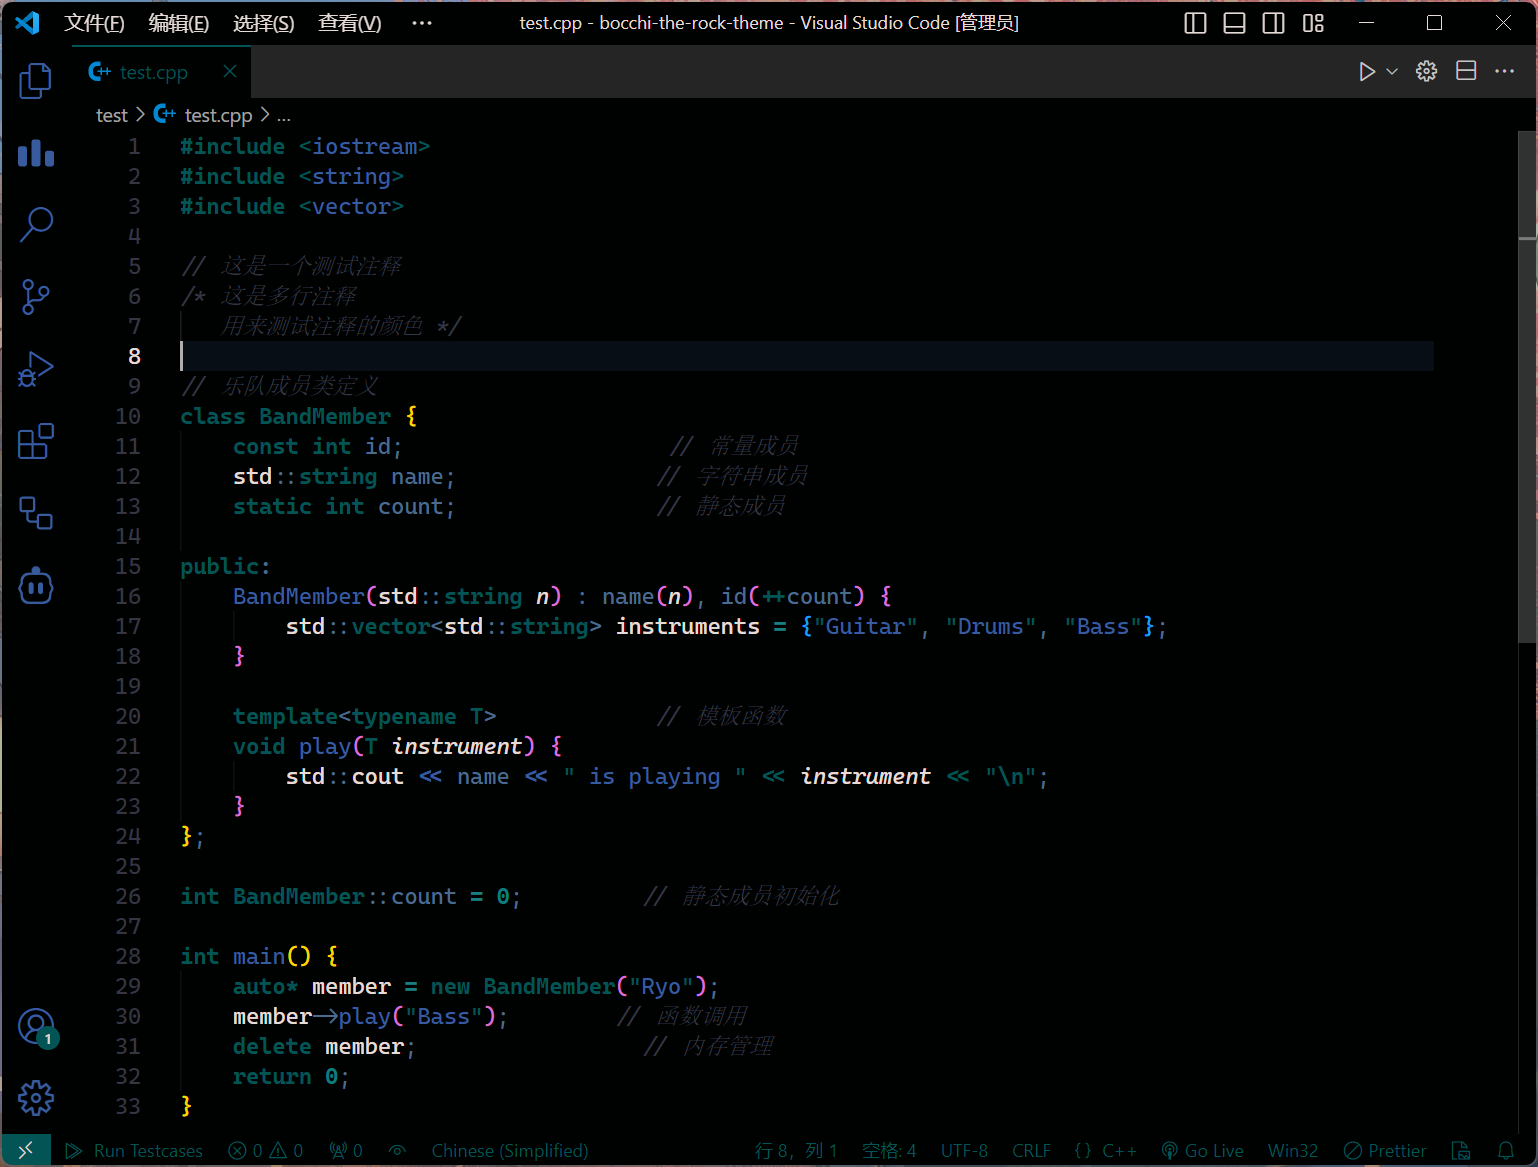Image resolution: width=1538 pixels, height=1167 pixels.
Task: Click the Prettier status bar button
Action: pyautogui.click(x=1385, y=1151)
